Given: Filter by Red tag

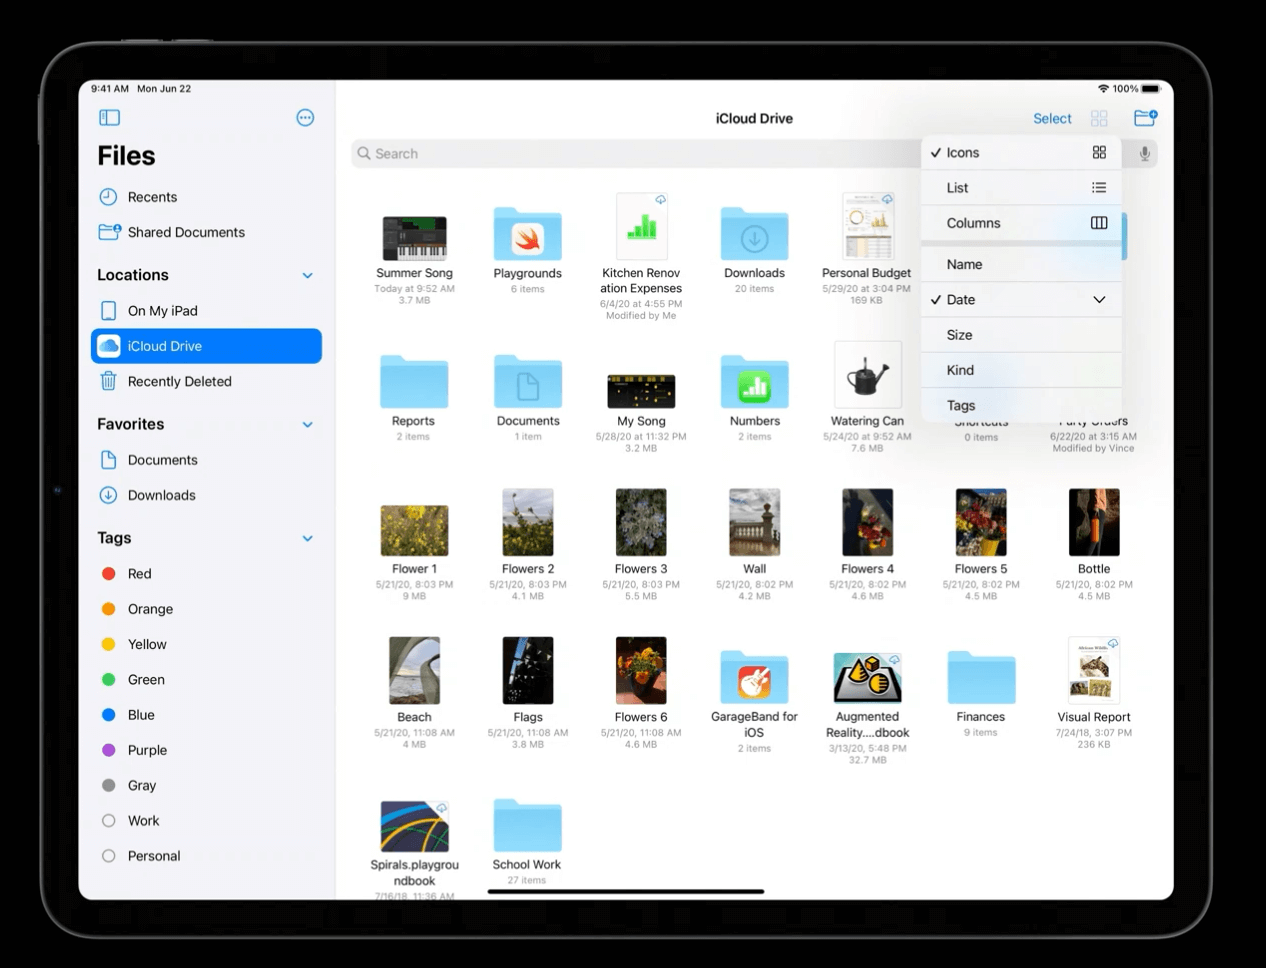Looking at the screenshot, I should (206, 574).
